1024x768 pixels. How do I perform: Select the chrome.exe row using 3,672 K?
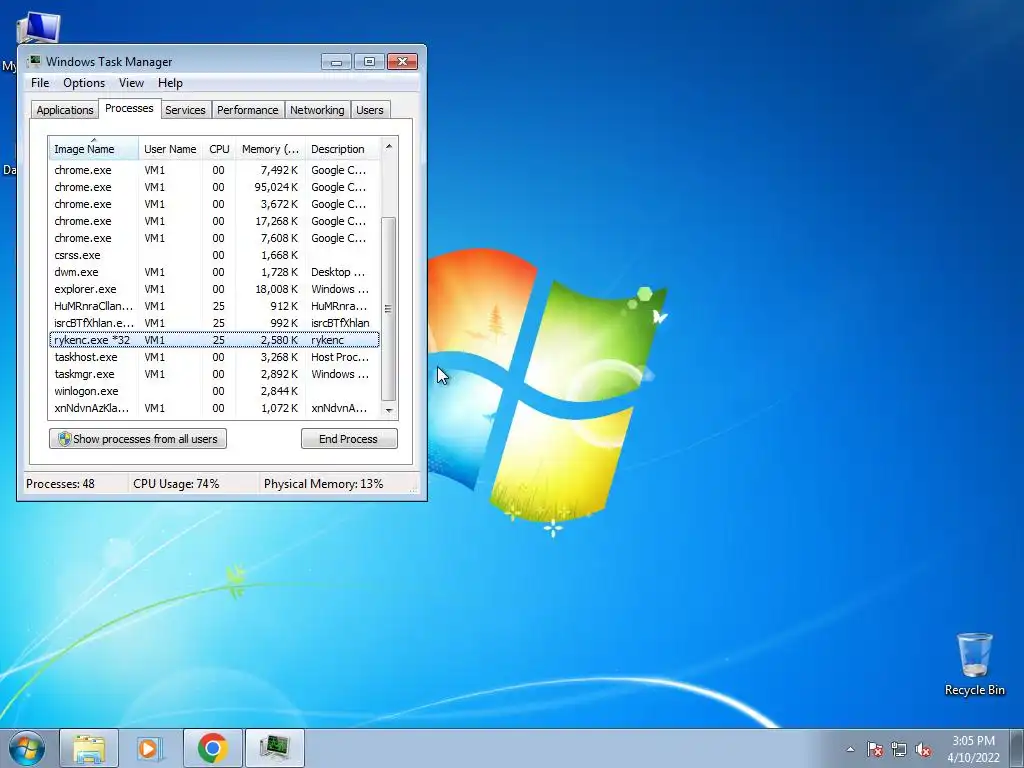tap(214, 204)
